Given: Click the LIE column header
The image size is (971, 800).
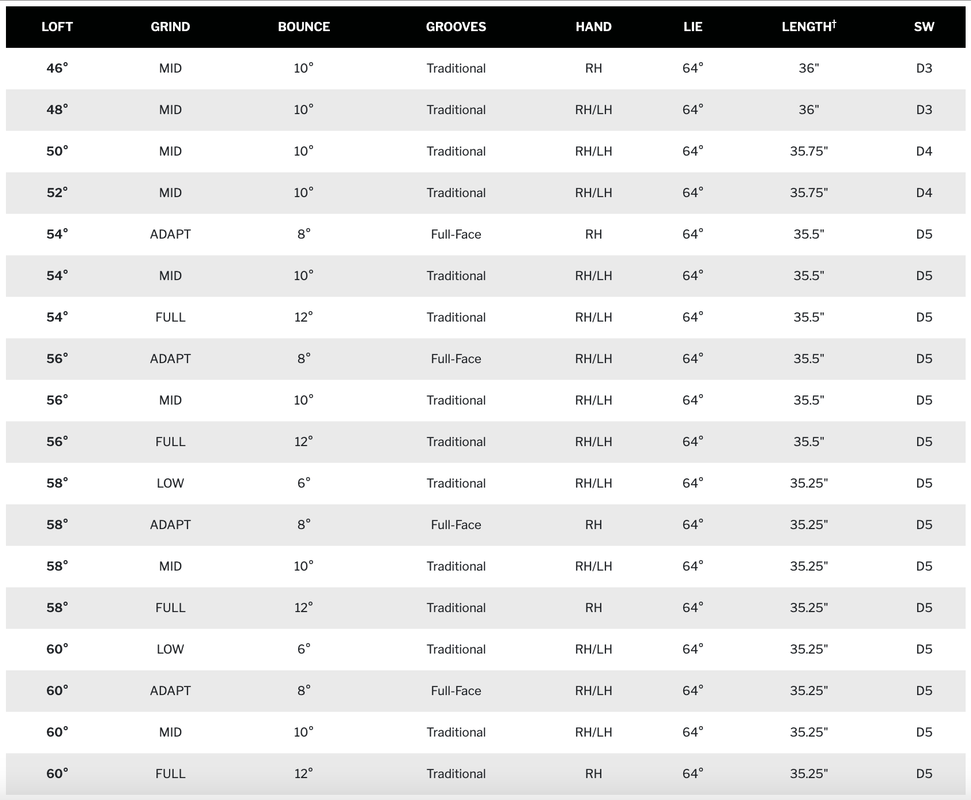Looking at the screenshot, I should (x=693, y=27).
